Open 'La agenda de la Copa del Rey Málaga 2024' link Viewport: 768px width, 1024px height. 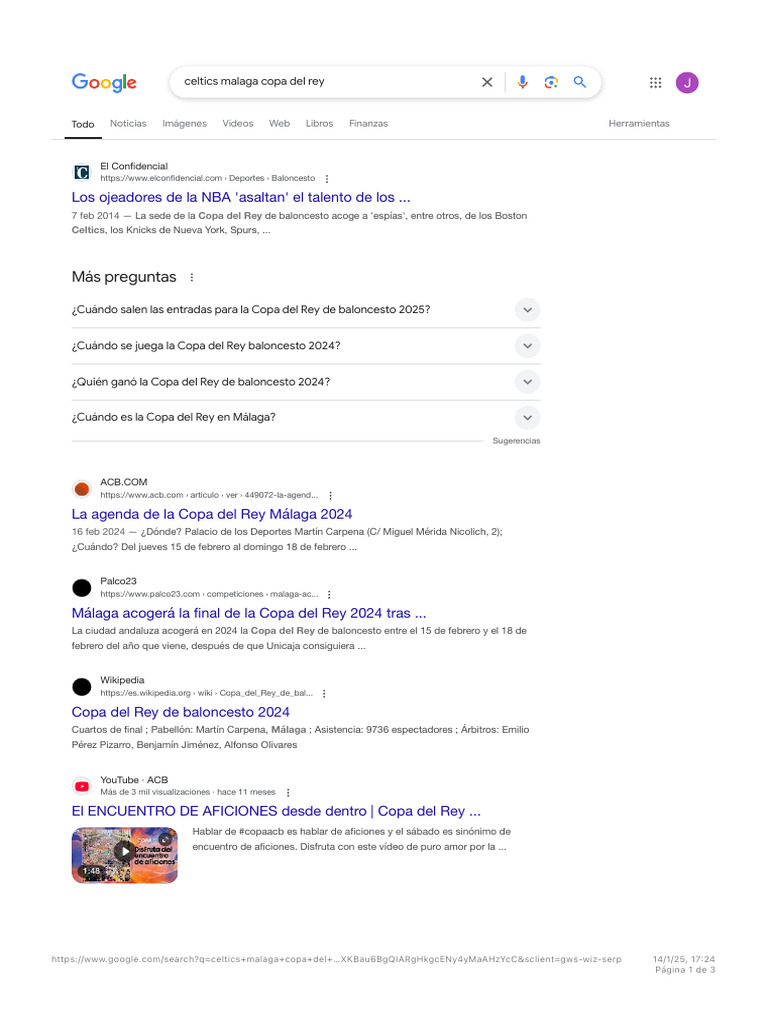pos(212,515)
